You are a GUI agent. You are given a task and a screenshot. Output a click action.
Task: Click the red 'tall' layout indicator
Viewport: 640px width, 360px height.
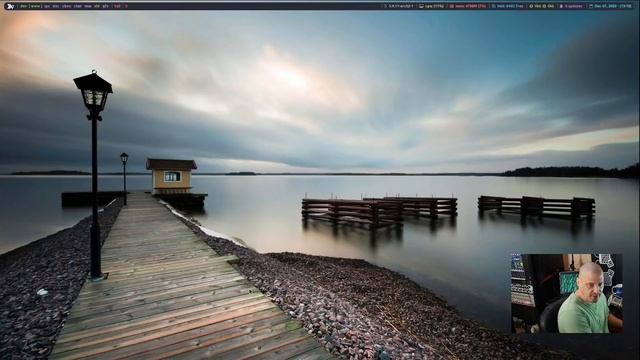click(118, 6)
